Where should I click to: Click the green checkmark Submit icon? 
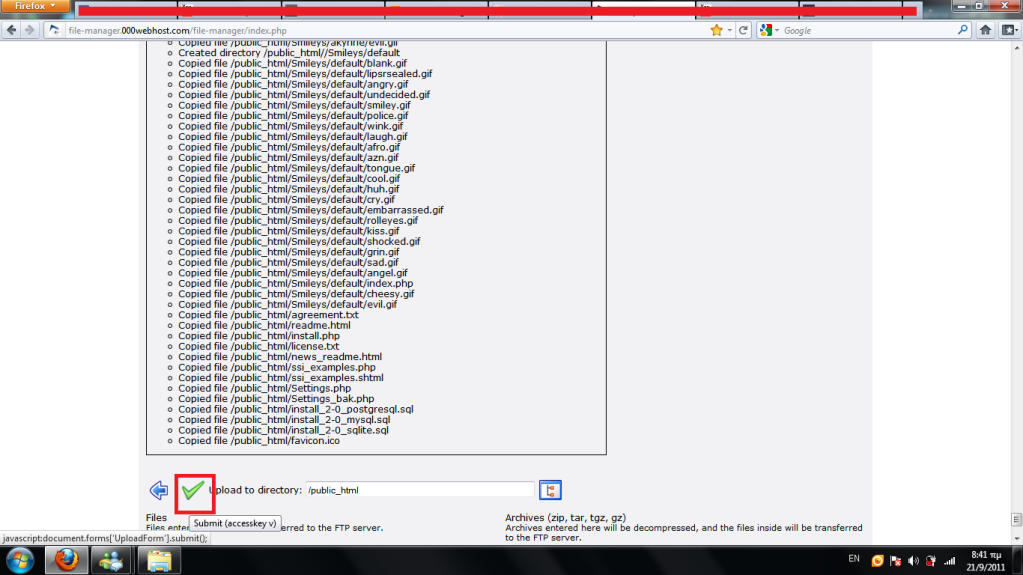(x=193, y=490)
